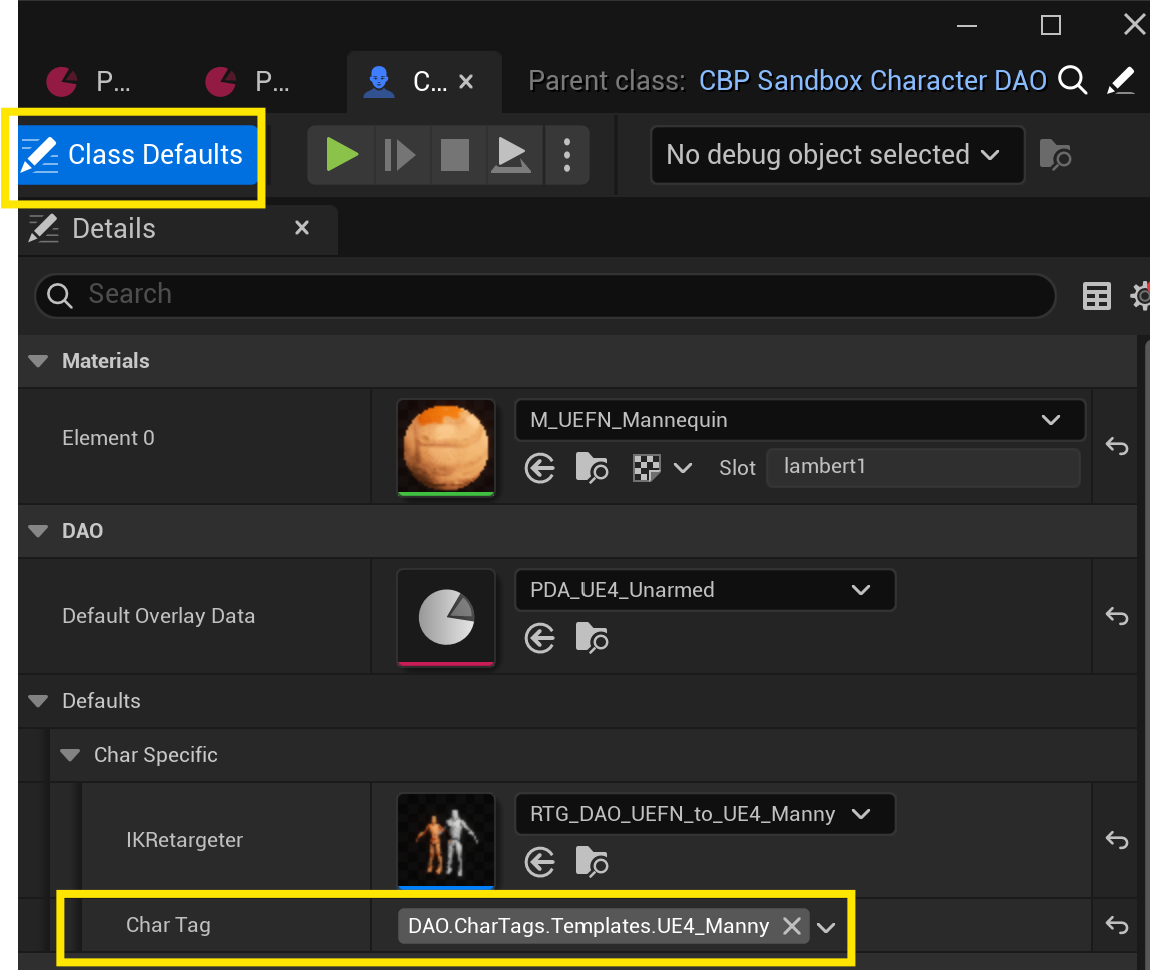The height and width of the screenshot is (970, 1150).
Task: Collapse the Char Specific category
Action: (70, 755)
